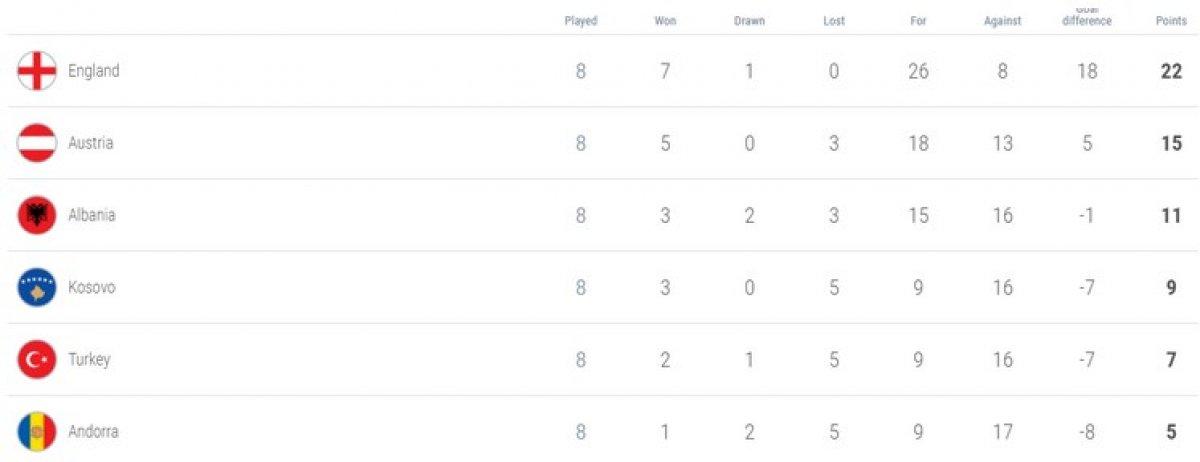Select the Albania team name
Screen dimensions: 1200x462
pyautogui.click(x=91, y=215)
